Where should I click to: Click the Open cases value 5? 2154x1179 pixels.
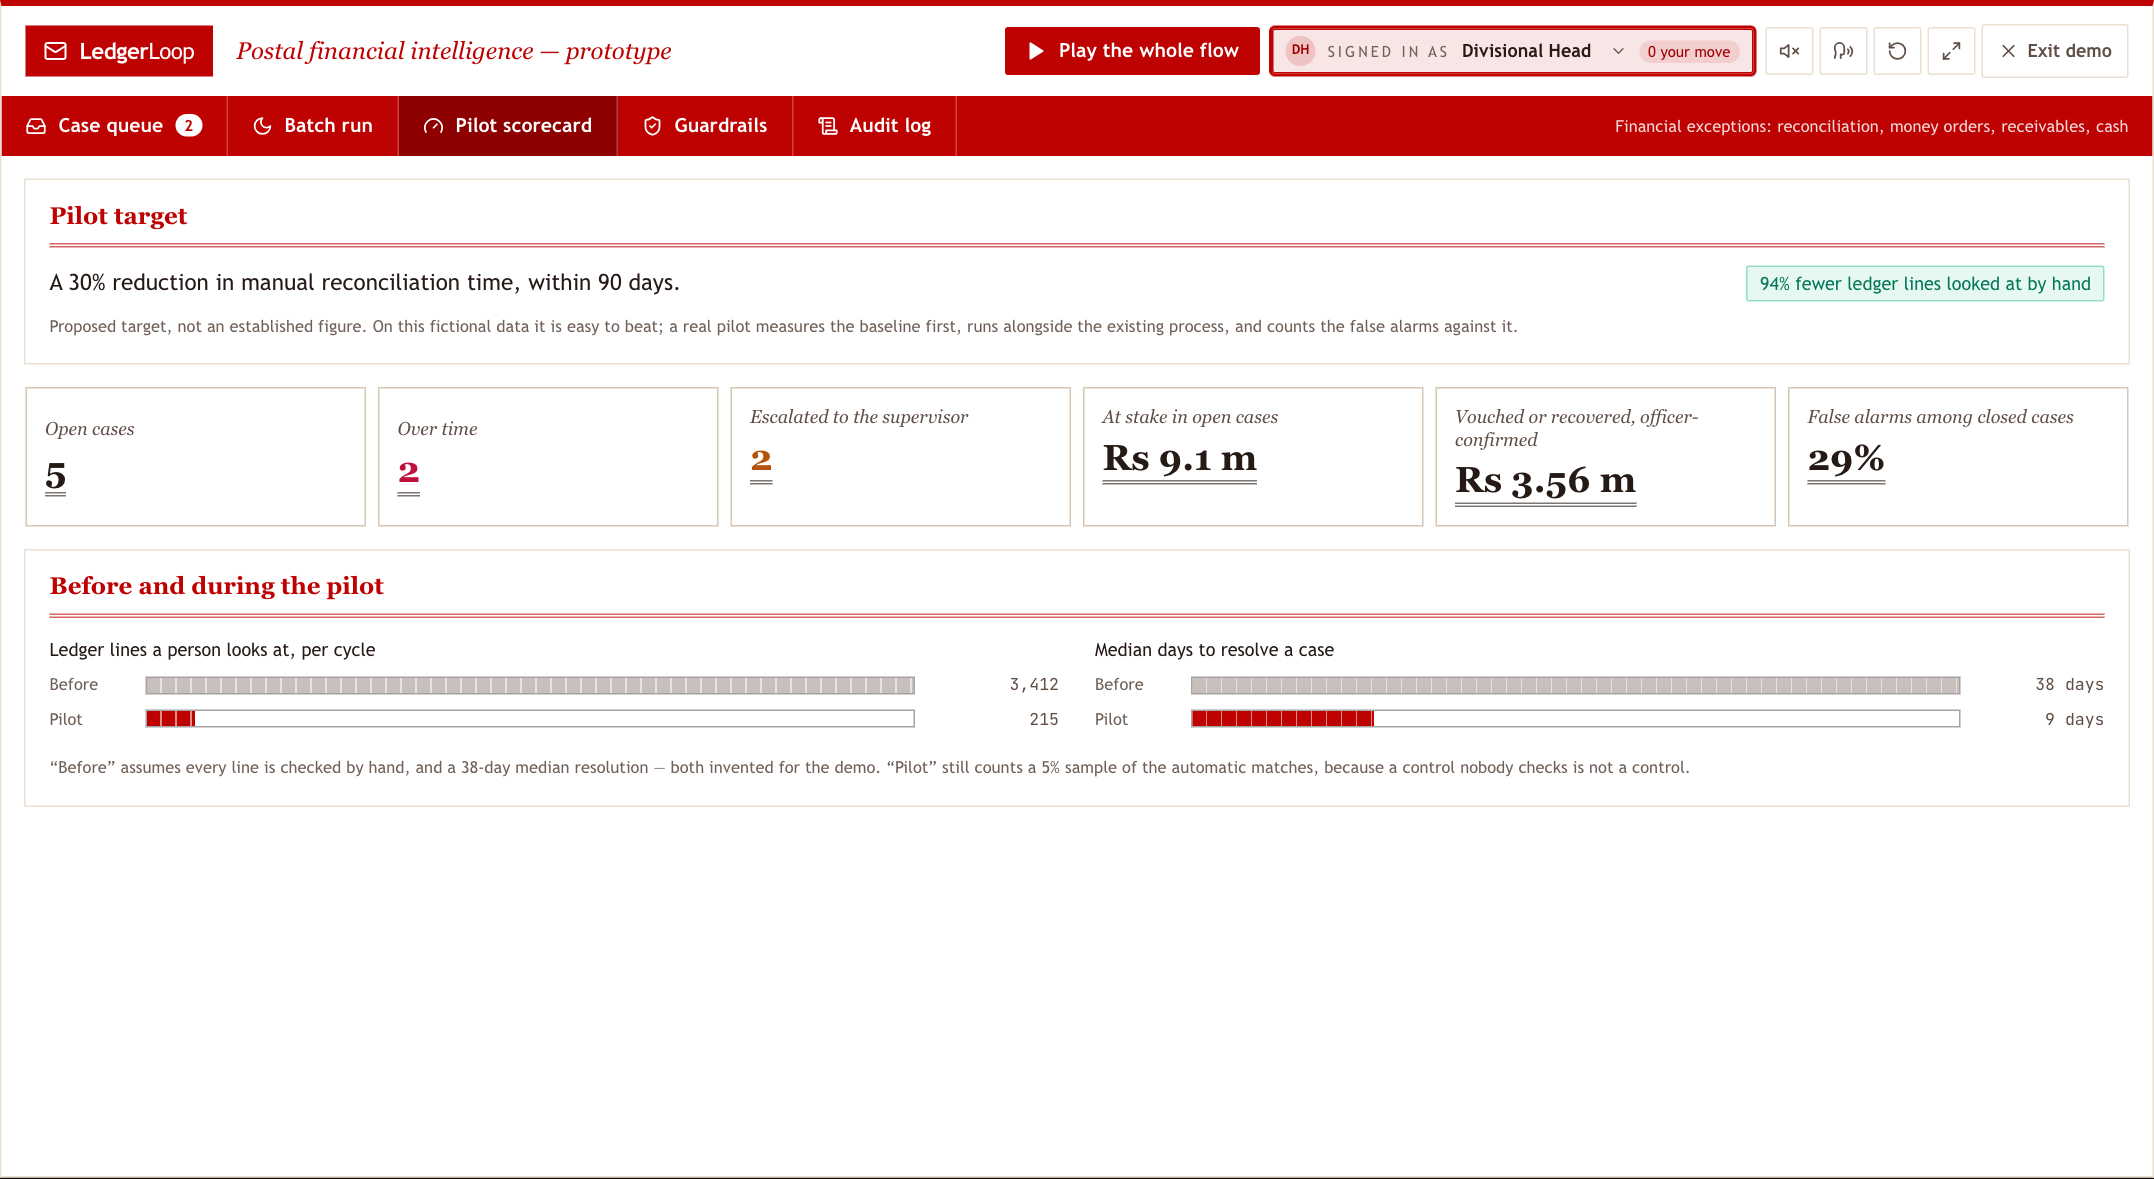pos(56,475)
